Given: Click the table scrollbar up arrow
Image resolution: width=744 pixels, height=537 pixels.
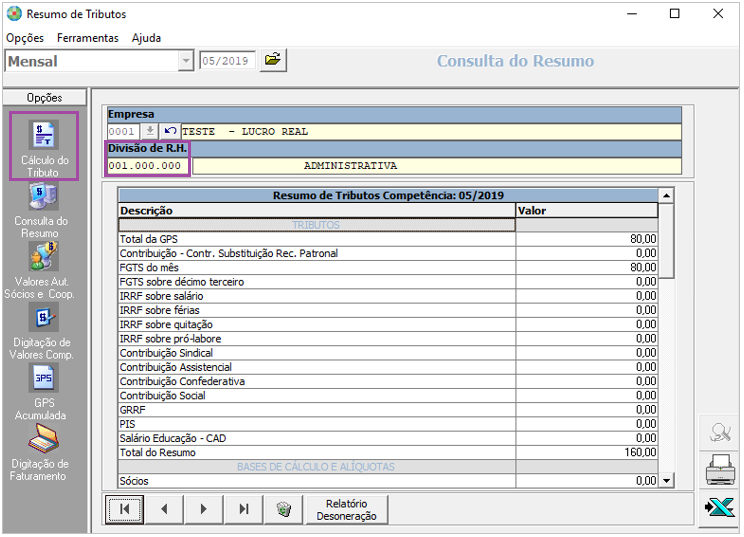Looking at the screenshot, I should [667, 195].
